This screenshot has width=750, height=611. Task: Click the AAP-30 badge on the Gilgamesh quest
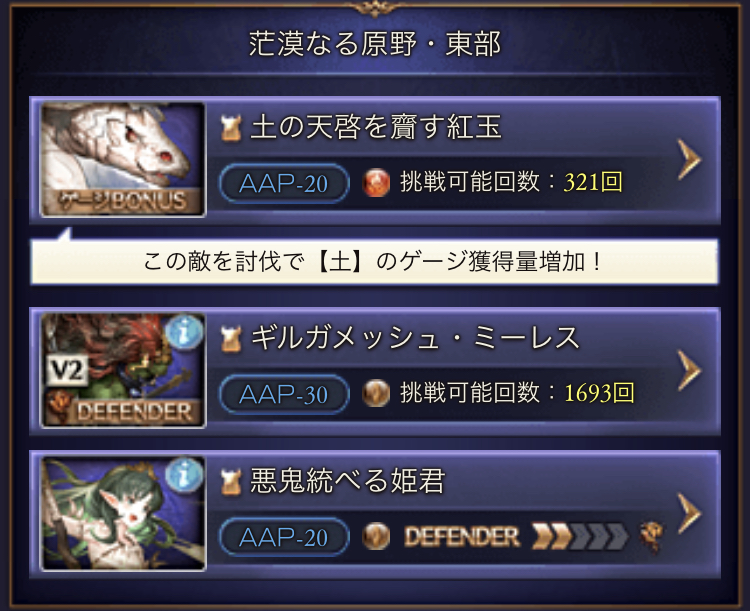pos(284,394)
